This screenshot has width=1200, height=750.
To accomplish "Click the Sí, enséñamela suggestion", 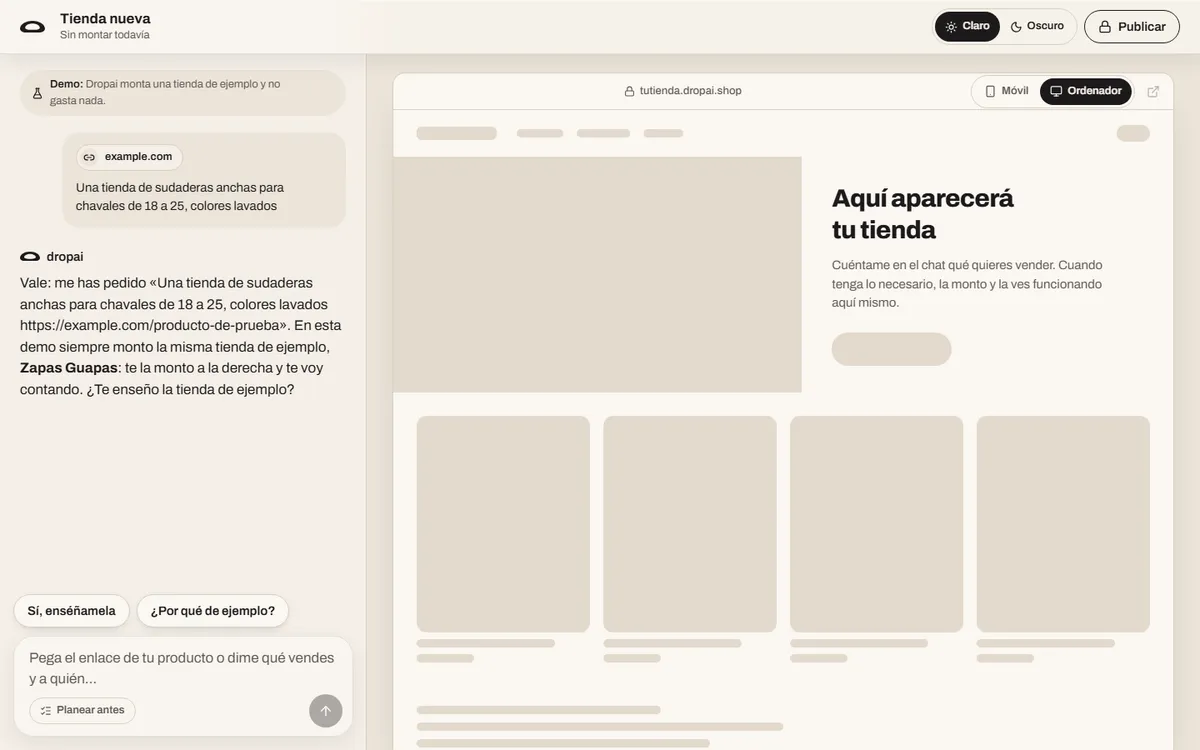I will (x=72, y=611).
